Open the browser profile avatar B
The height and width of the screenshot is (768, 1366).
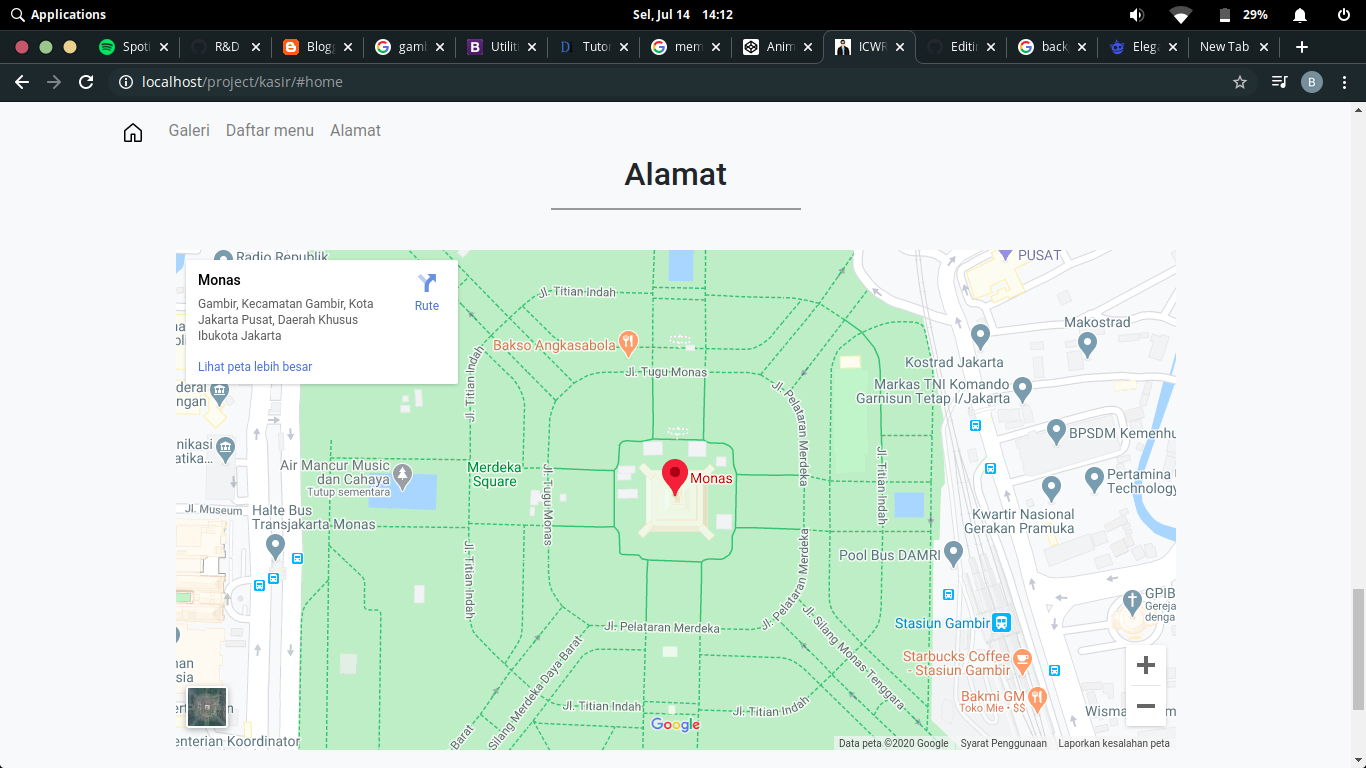[1312, 82]
